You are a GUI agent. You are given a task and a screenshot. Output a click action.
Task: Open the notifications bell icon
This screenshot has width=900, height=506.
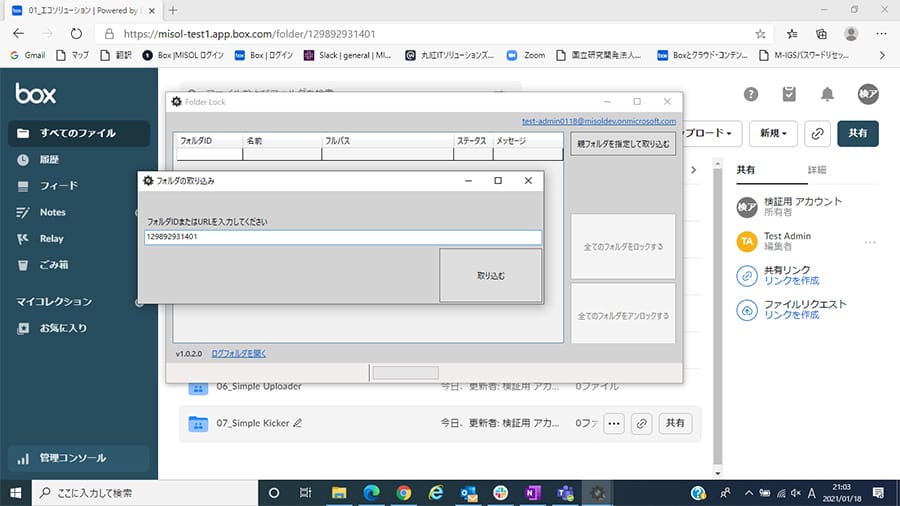(827, 94)
